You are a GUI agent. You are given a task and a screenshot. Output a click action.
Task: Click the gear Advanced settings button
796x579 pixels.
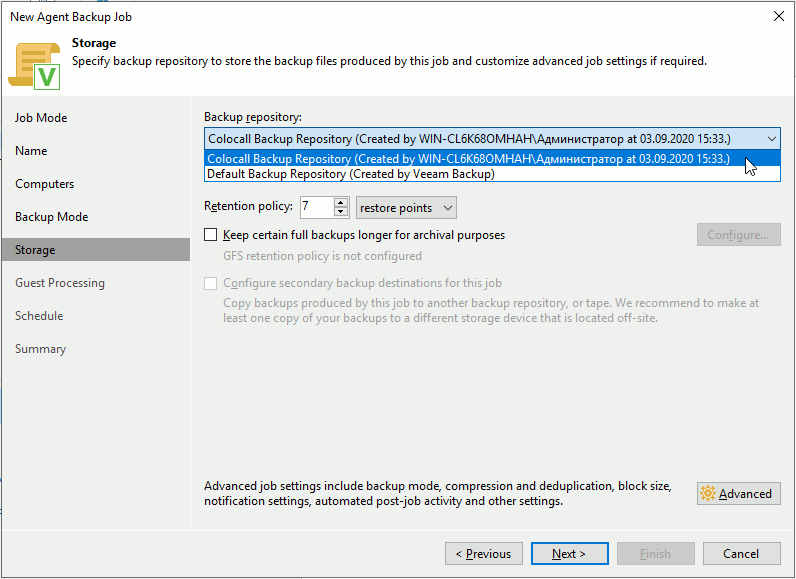pos(738,493)
